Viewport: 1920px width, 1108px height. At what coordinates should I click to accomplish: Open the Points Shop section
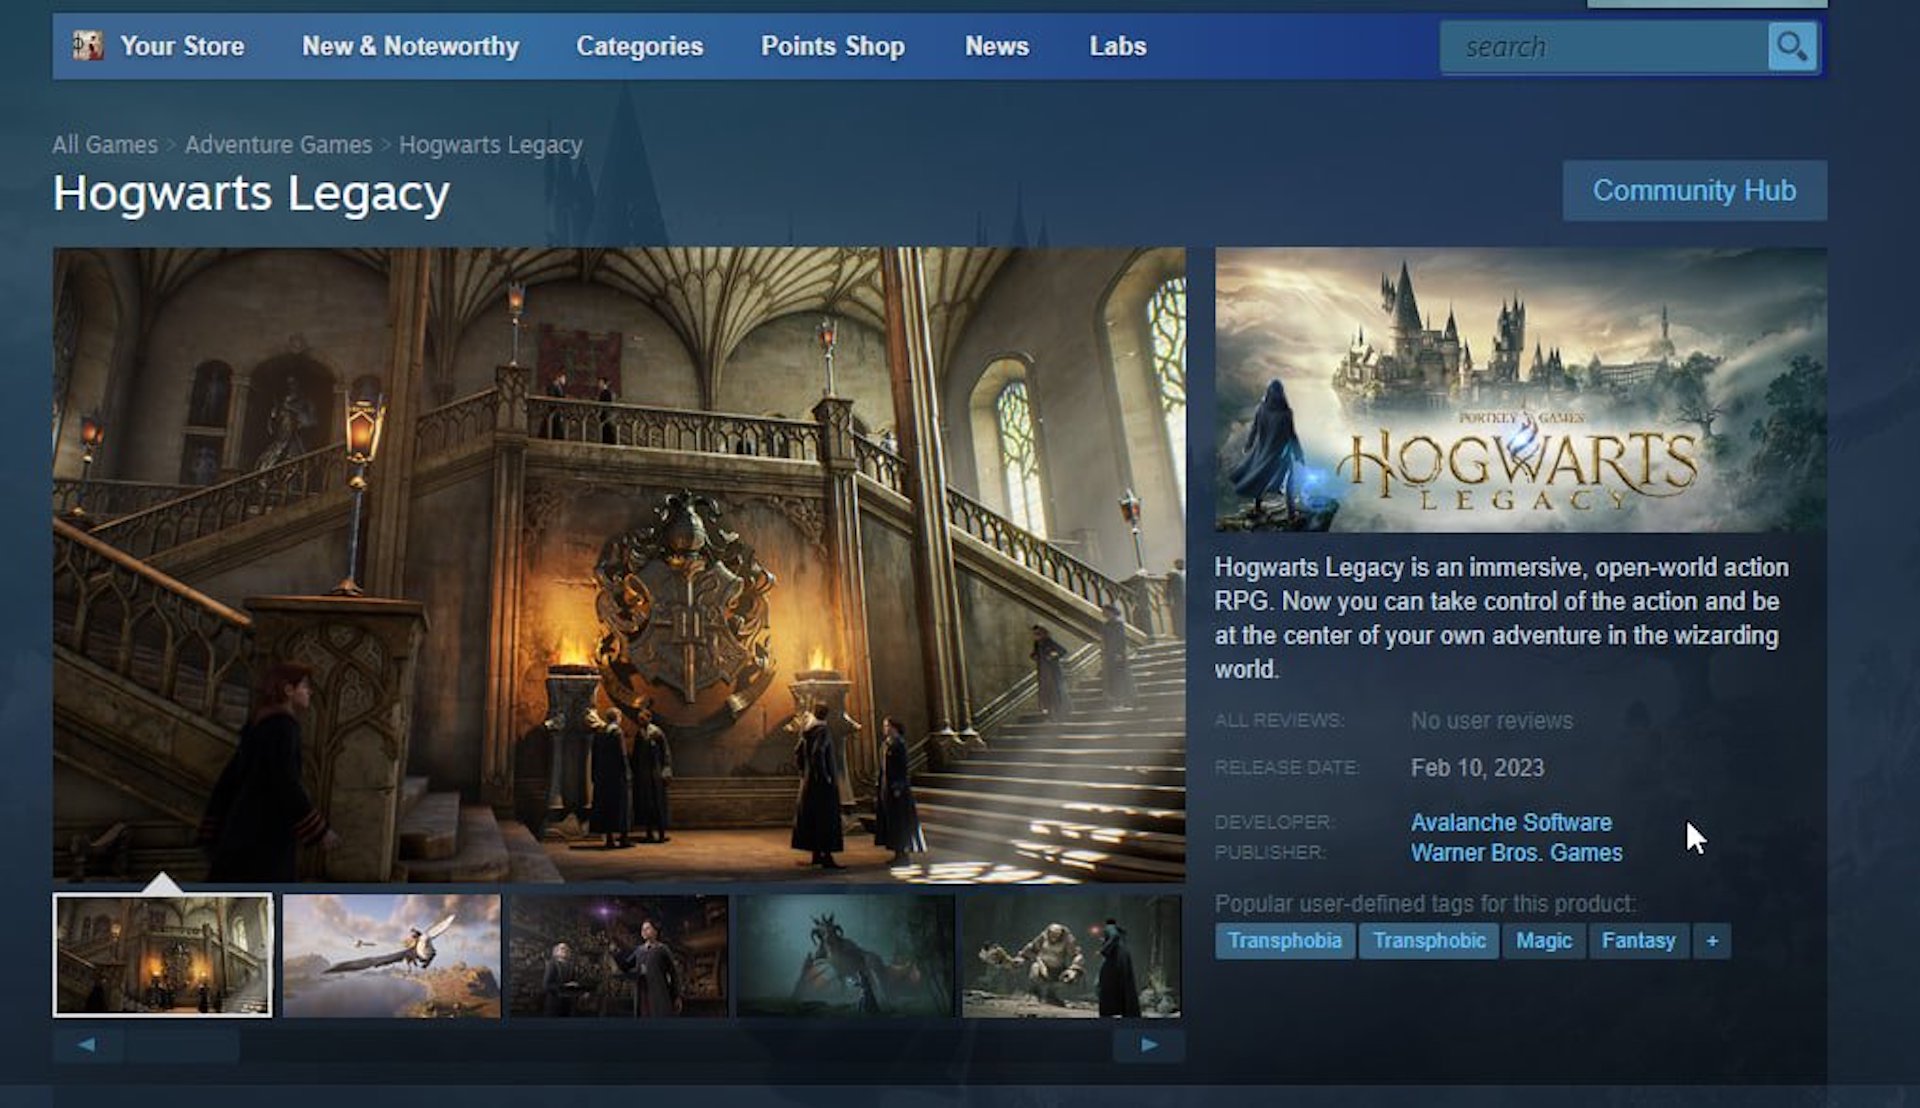point(832,46)
